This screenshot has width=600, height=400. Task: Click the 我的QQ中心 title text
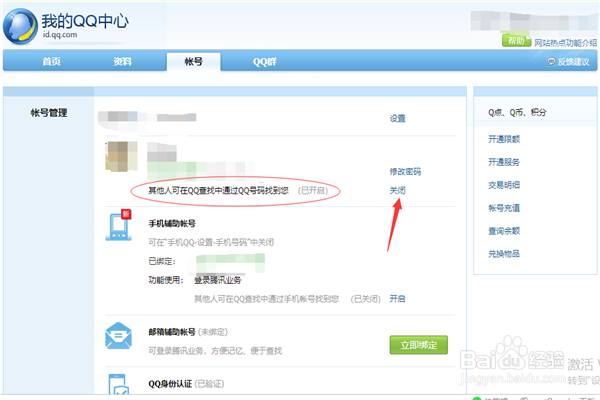[85, 21]
